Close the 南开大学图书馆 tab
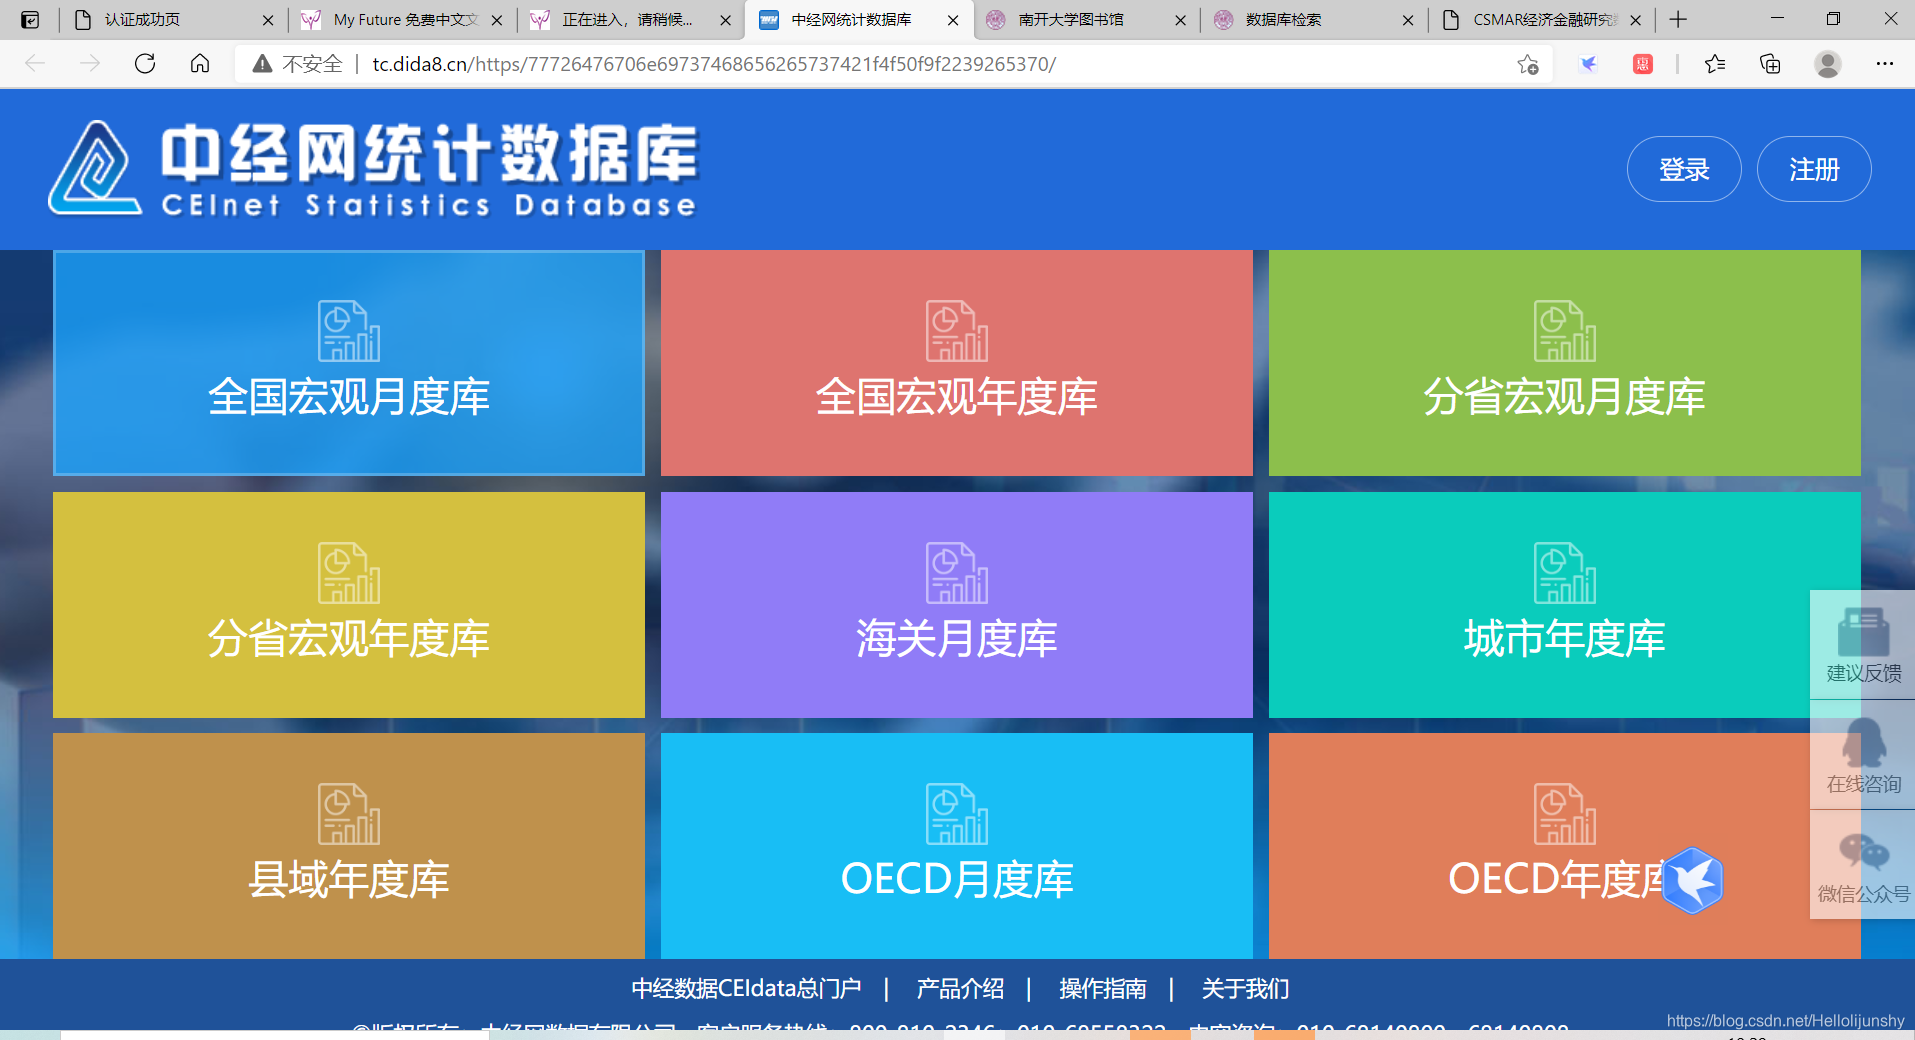1915x1040 pixels. click(x=1180, y=20)
